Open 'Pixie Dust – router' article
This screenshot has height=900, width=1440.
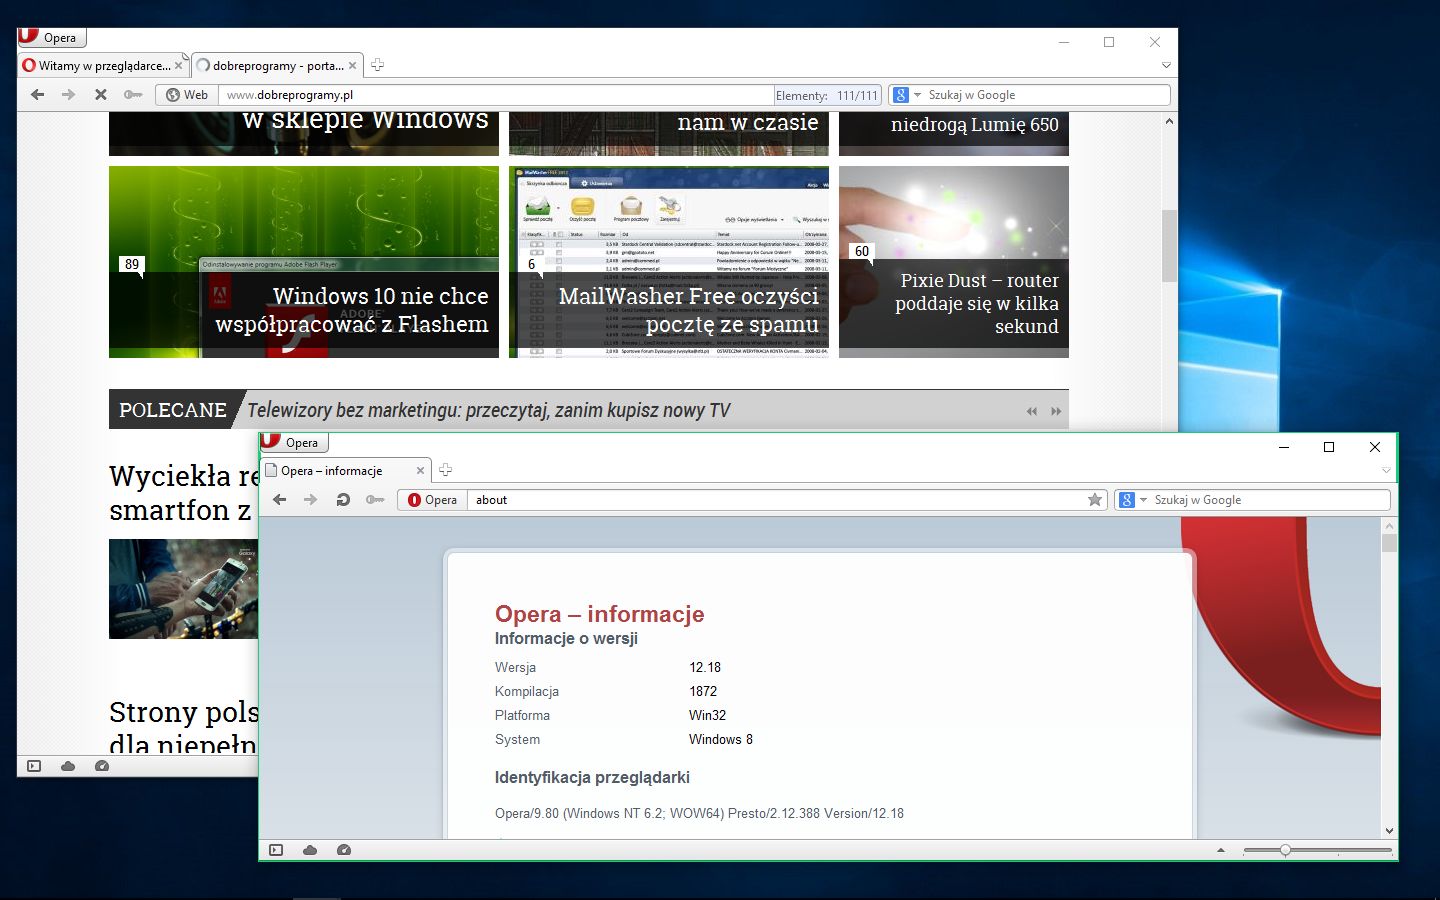pos(954,262)
